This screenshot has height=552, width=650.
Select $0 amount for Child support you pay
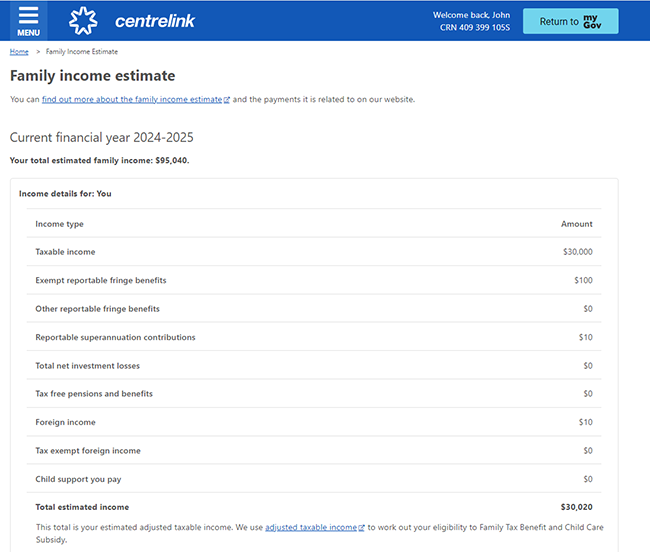point(588,479)
